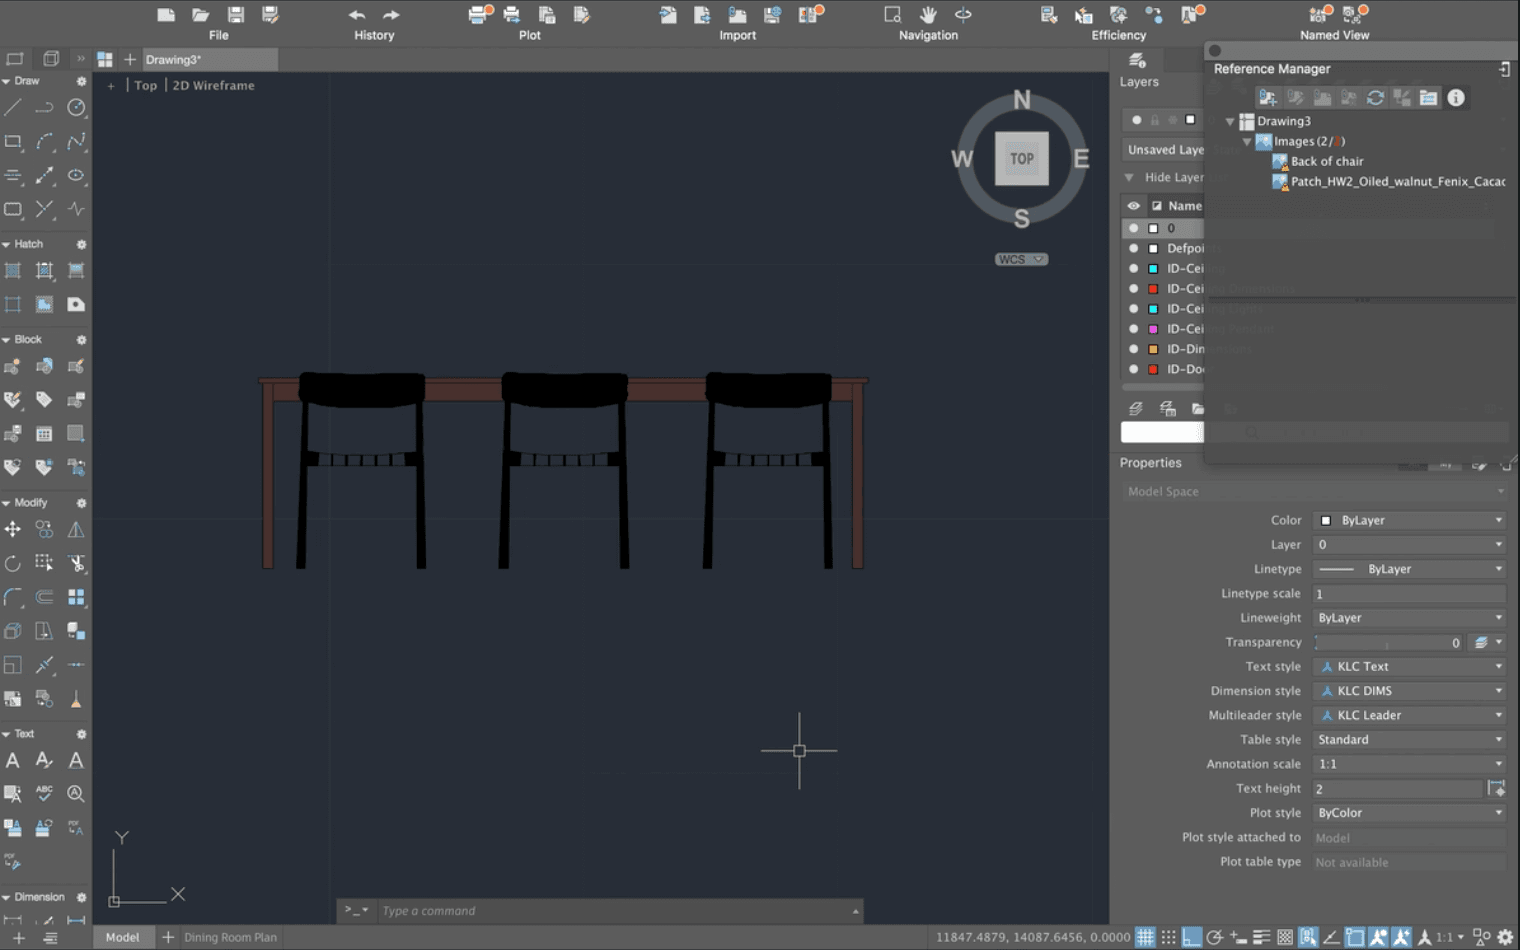Open the Text style KLC Text dropdown
The width and height of the screenshot is (1520, 950).
(1409, 666)
